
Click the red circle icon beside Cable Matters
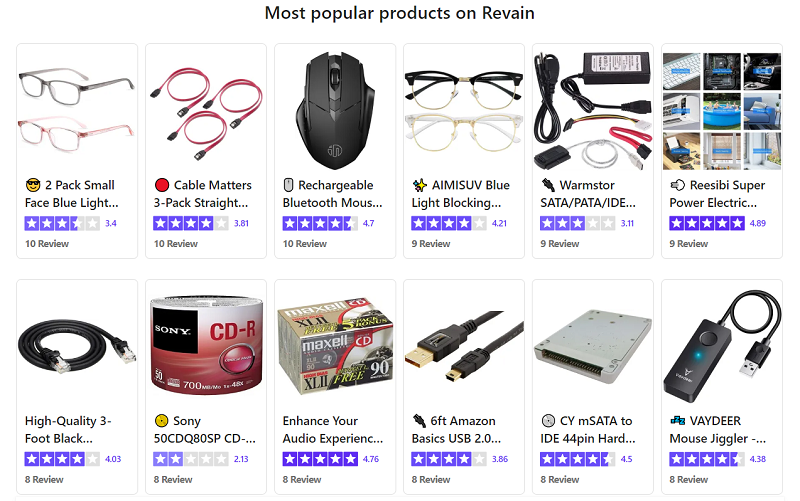point(162,185)
